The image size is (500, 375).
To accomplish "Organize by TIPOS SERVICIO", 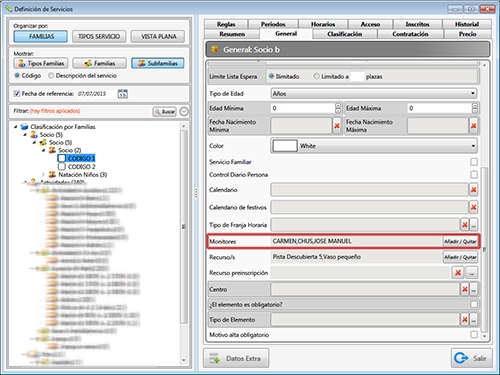I will pos(99,36).
